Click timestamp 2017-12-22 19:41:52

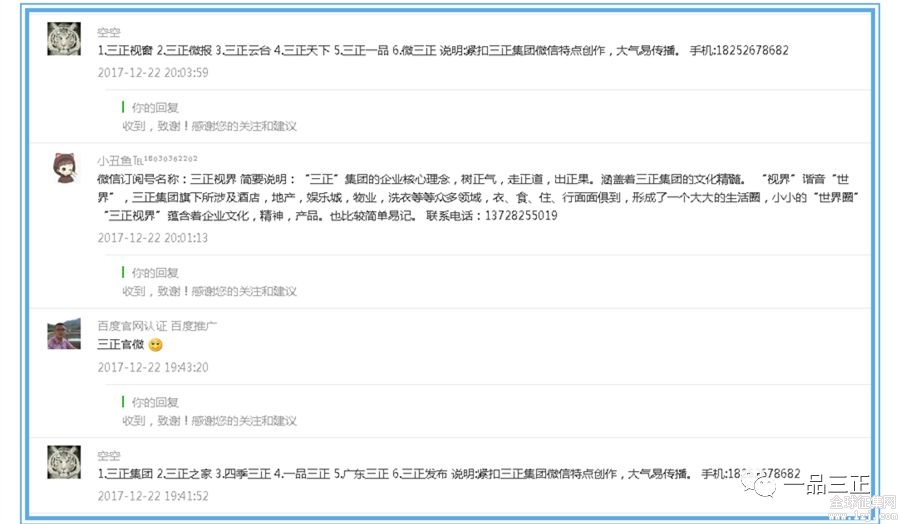point(153,496)
